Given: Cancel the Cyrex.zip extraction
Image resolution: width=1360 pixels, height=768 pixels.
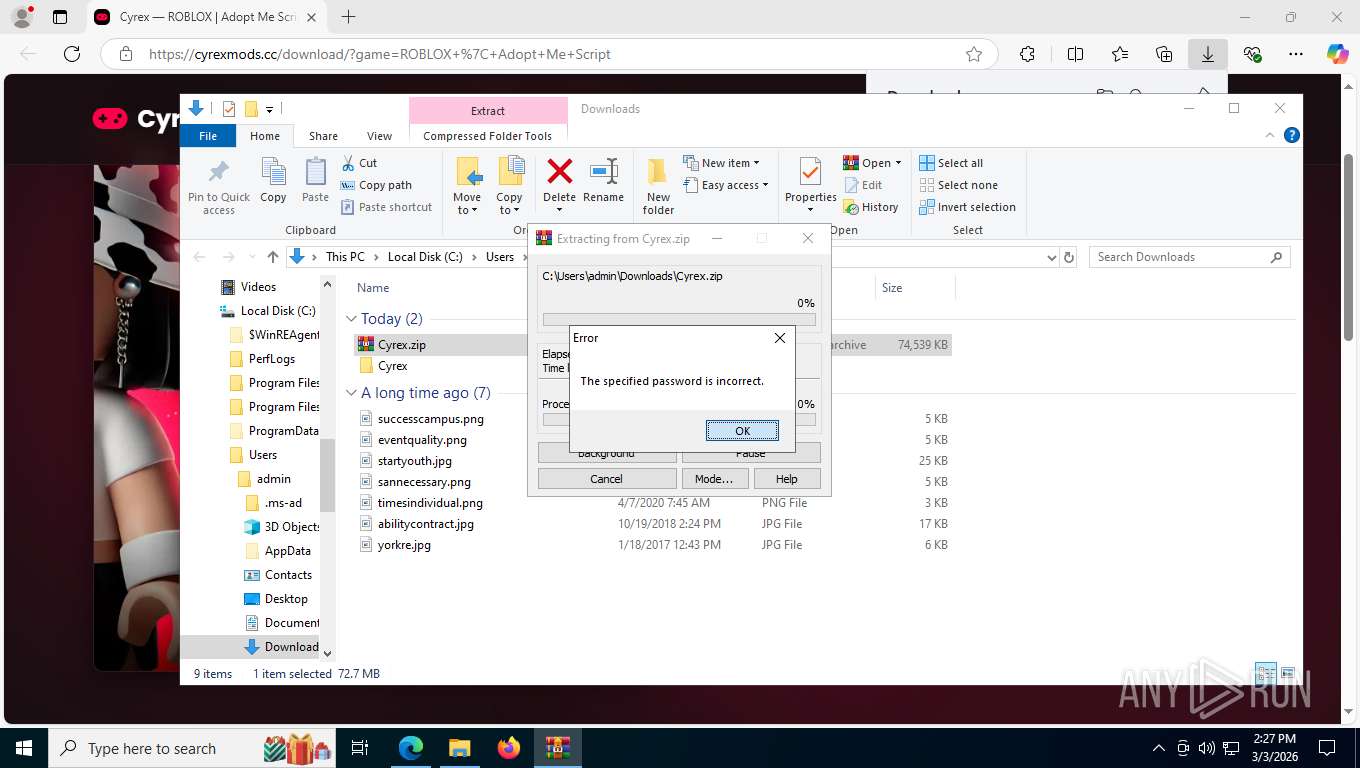Looking at the screenshot, I should [607, 479].
